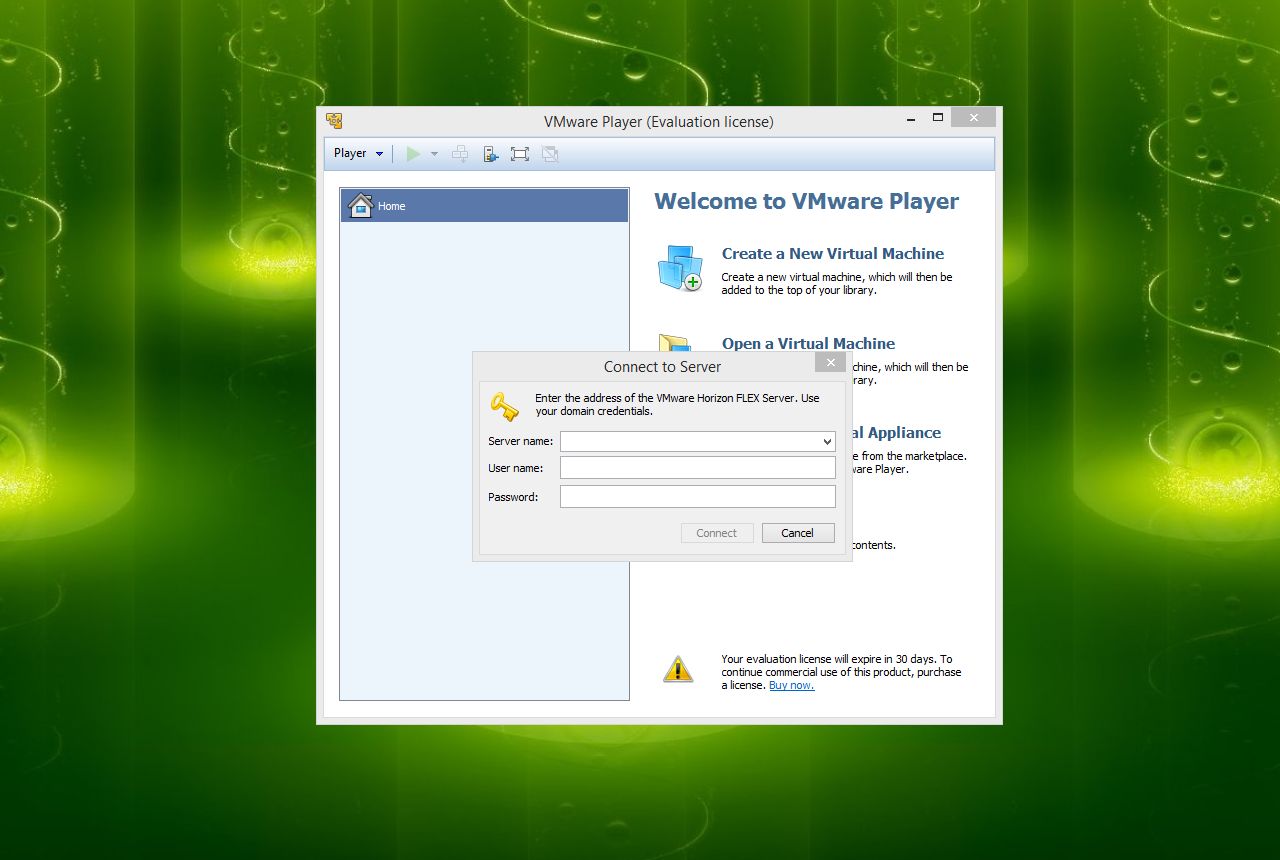Click the Create a New Virtual Machine icon

click(x=680, y=268)
